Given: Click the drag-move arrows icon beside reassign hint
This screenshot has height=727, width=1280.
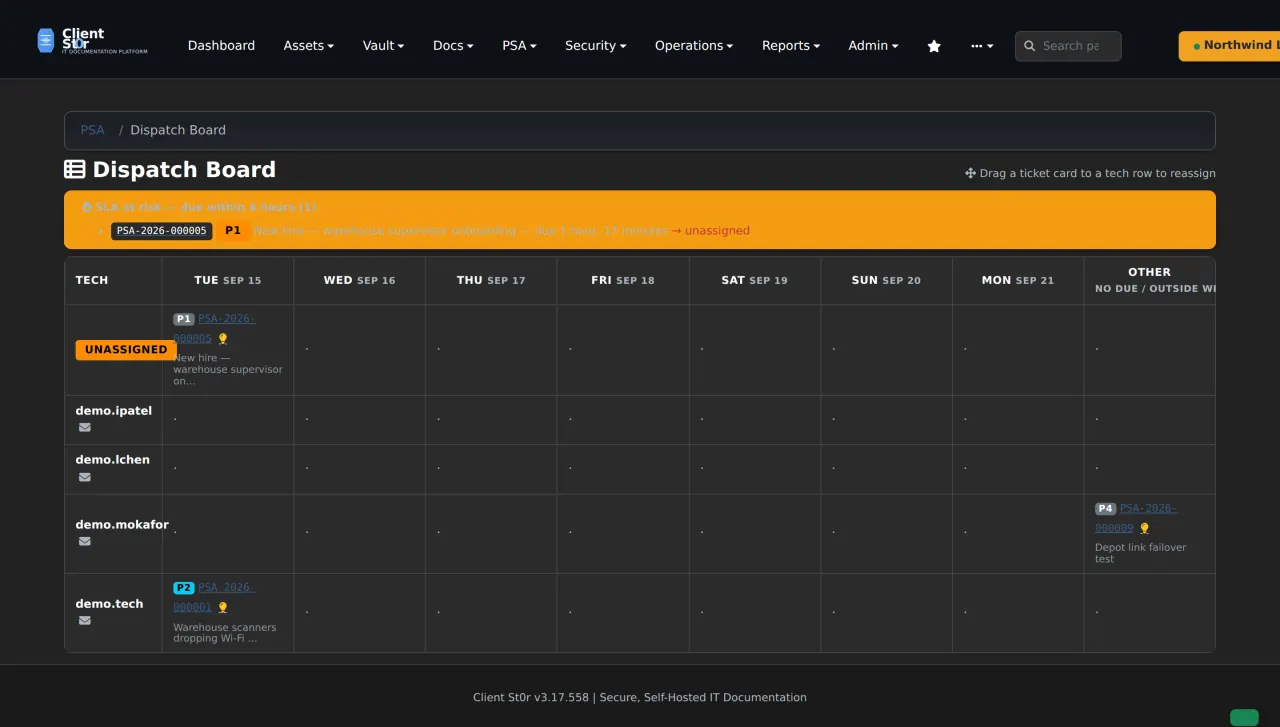Looking at the screenshot, I should click(970, 173).
